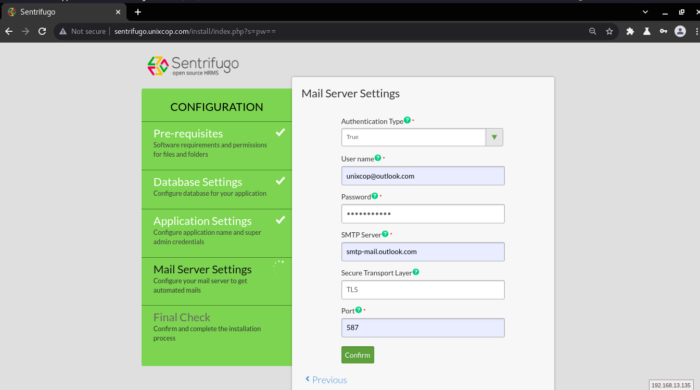Focus the User name input field
This screenshot has width=700, height=390.
pos(423,176)
